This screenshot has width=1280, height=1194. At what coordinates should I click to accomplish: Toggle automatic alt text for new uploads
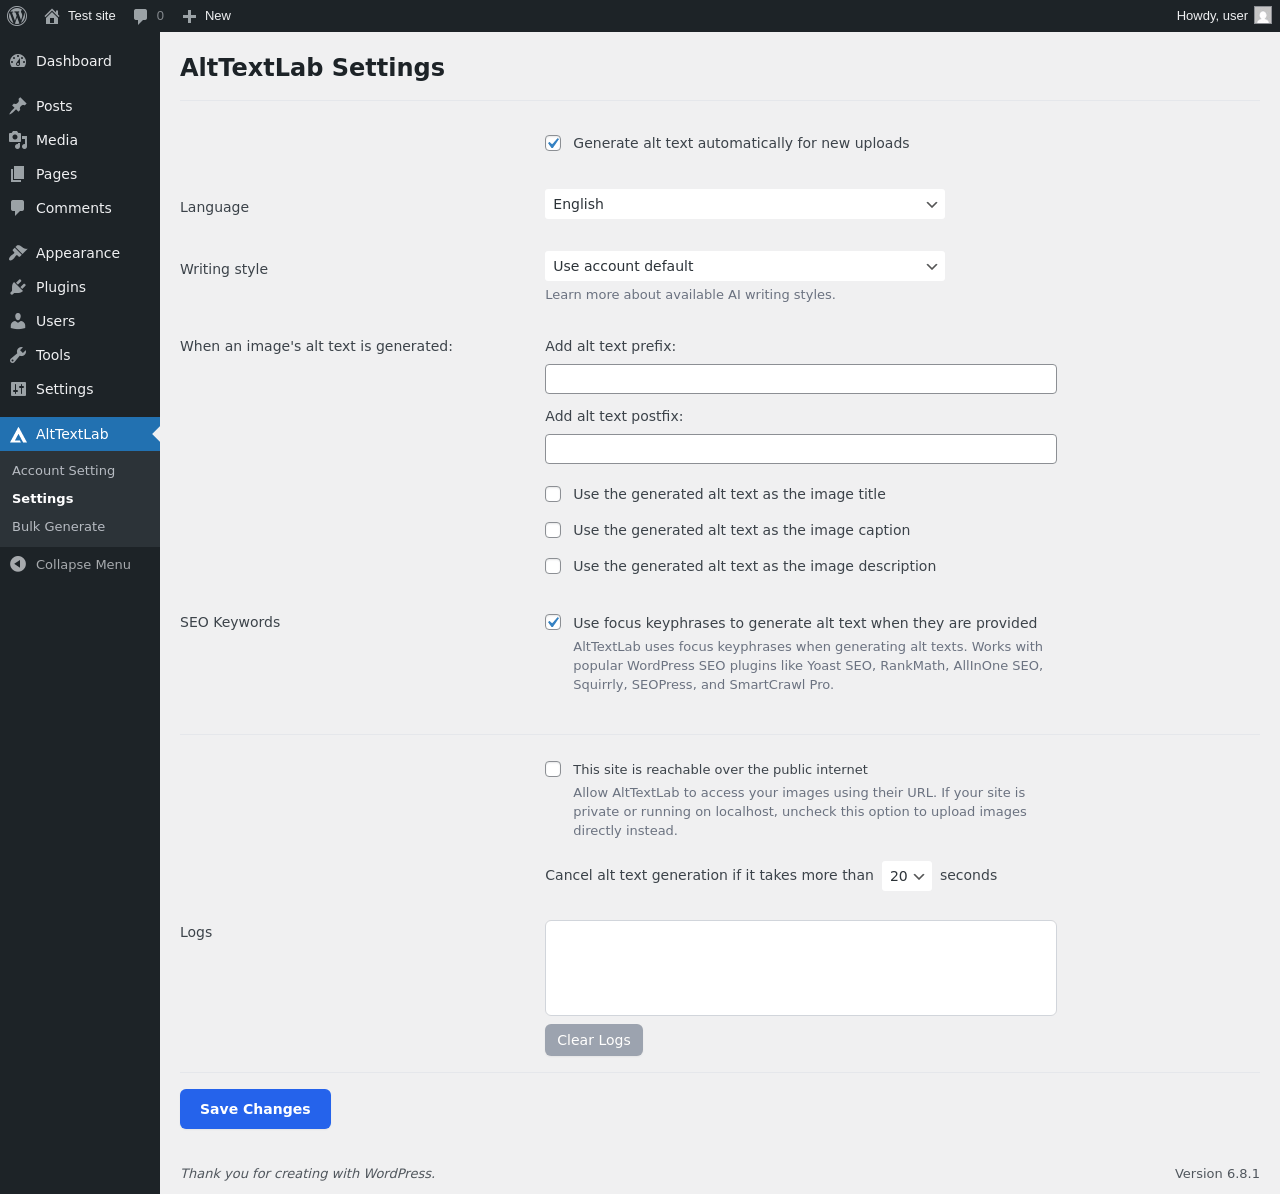[553, 143]
